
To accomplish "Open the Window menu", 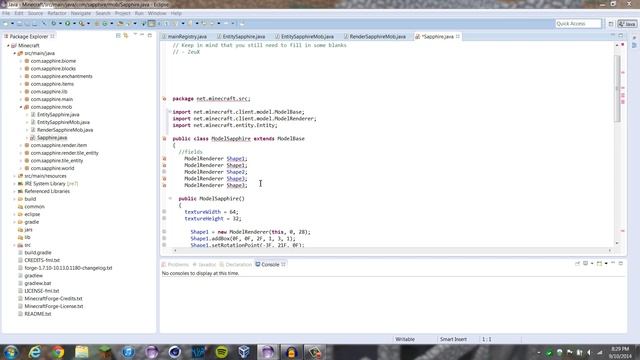I will [157, 13].
